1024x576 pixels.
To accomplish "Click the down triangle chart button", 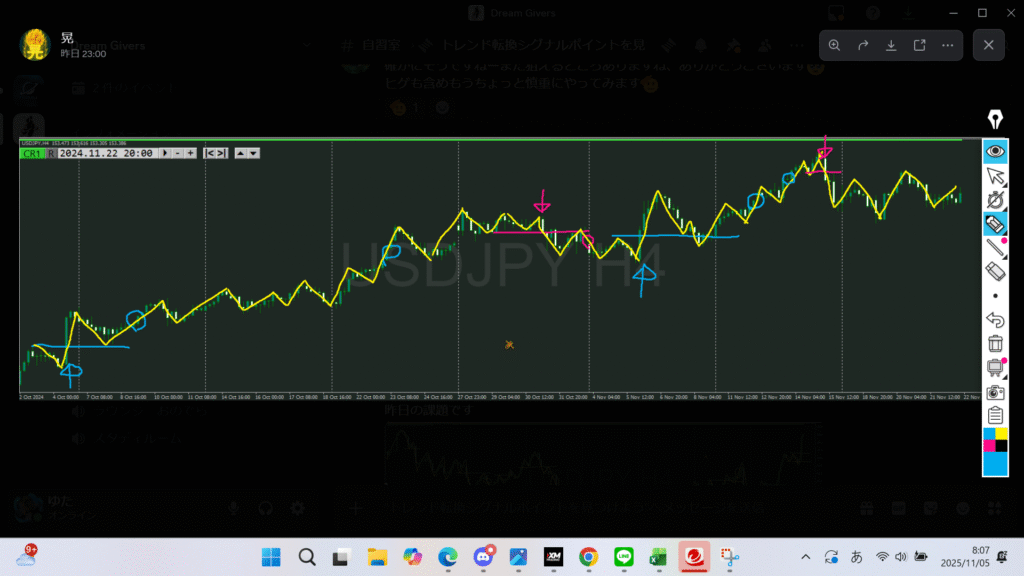I will tap(254, 153).
